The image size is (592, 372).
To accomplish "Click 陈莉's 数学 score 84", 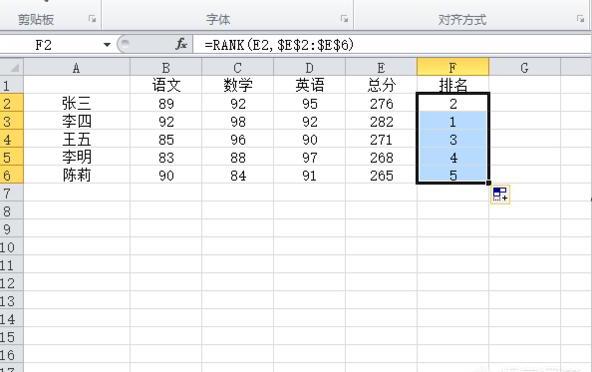I will click(237, 175).
